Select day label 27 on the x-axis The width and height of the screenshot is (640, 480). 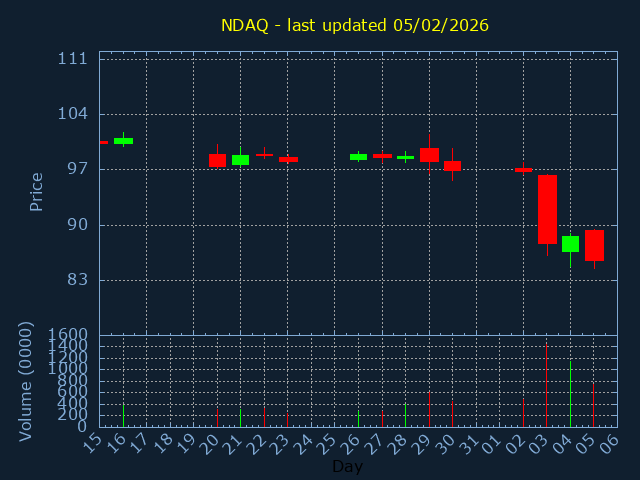pos(375,444)
